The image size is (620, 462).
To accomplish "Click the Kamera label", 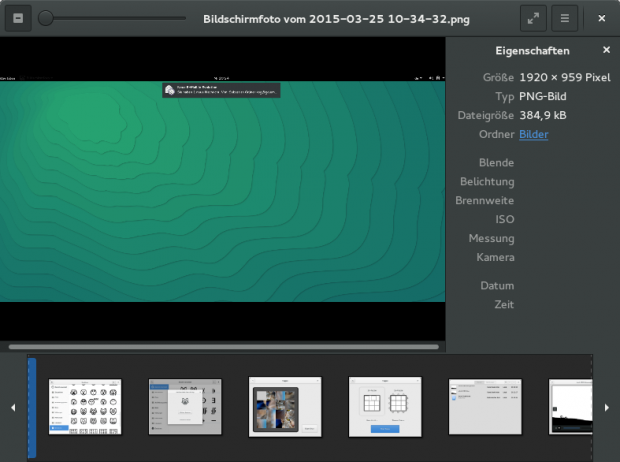I will pos(495,258).
